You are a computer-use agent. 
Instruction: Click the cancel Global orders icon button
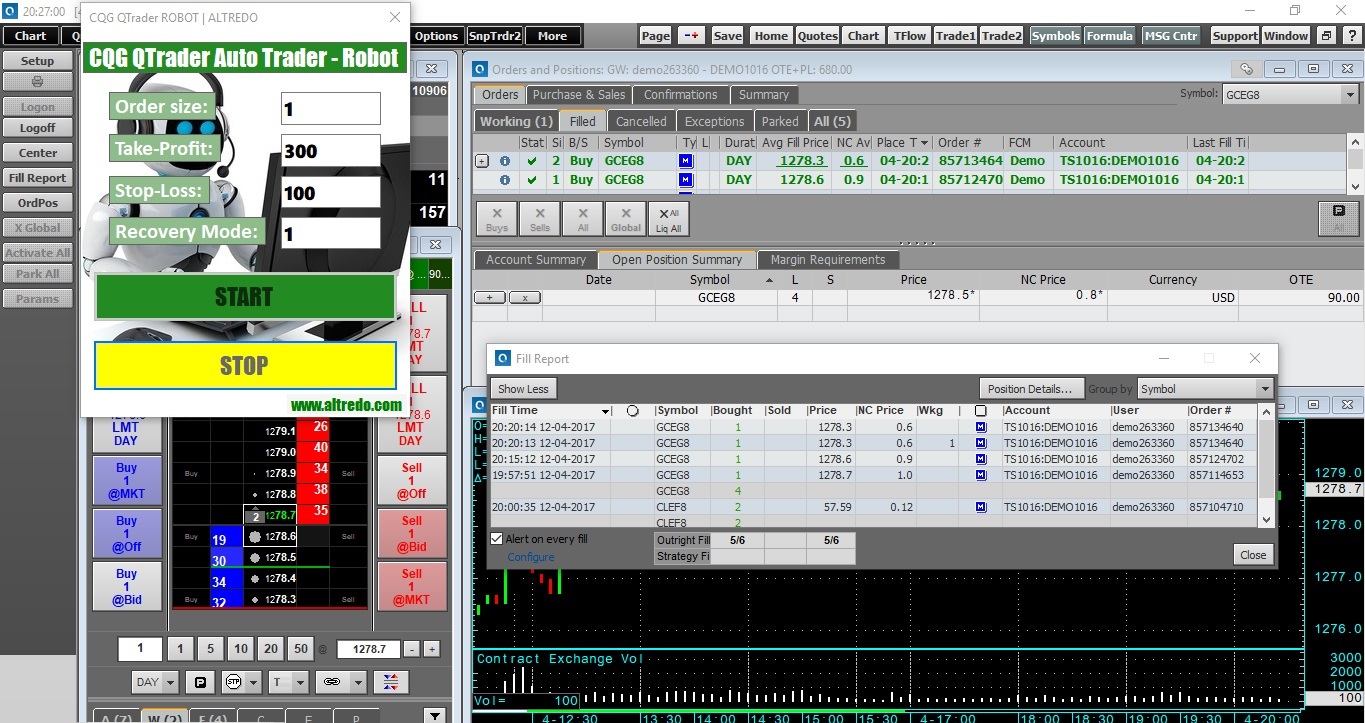point(626,218)
